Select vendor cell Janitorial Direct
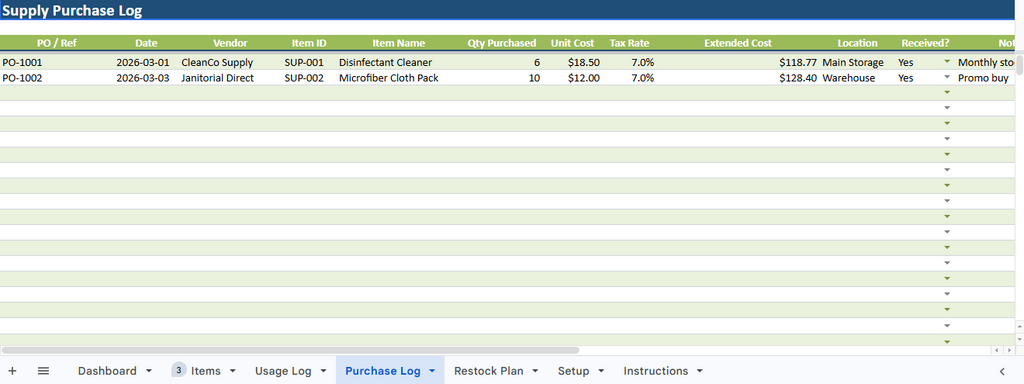Image resolution: width=1024 pixels, height=384 pixels. [217, 78]
